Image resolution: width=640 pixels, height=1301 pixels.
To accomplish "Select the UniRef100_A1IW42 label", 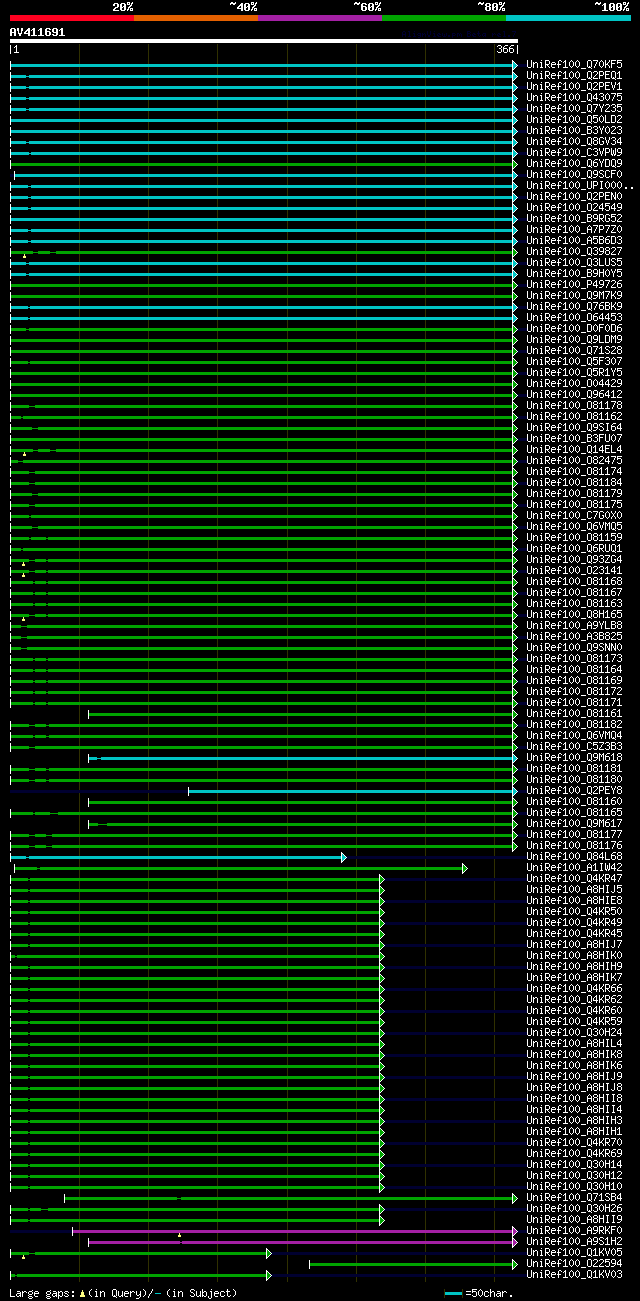I will [x=574, y=867].
